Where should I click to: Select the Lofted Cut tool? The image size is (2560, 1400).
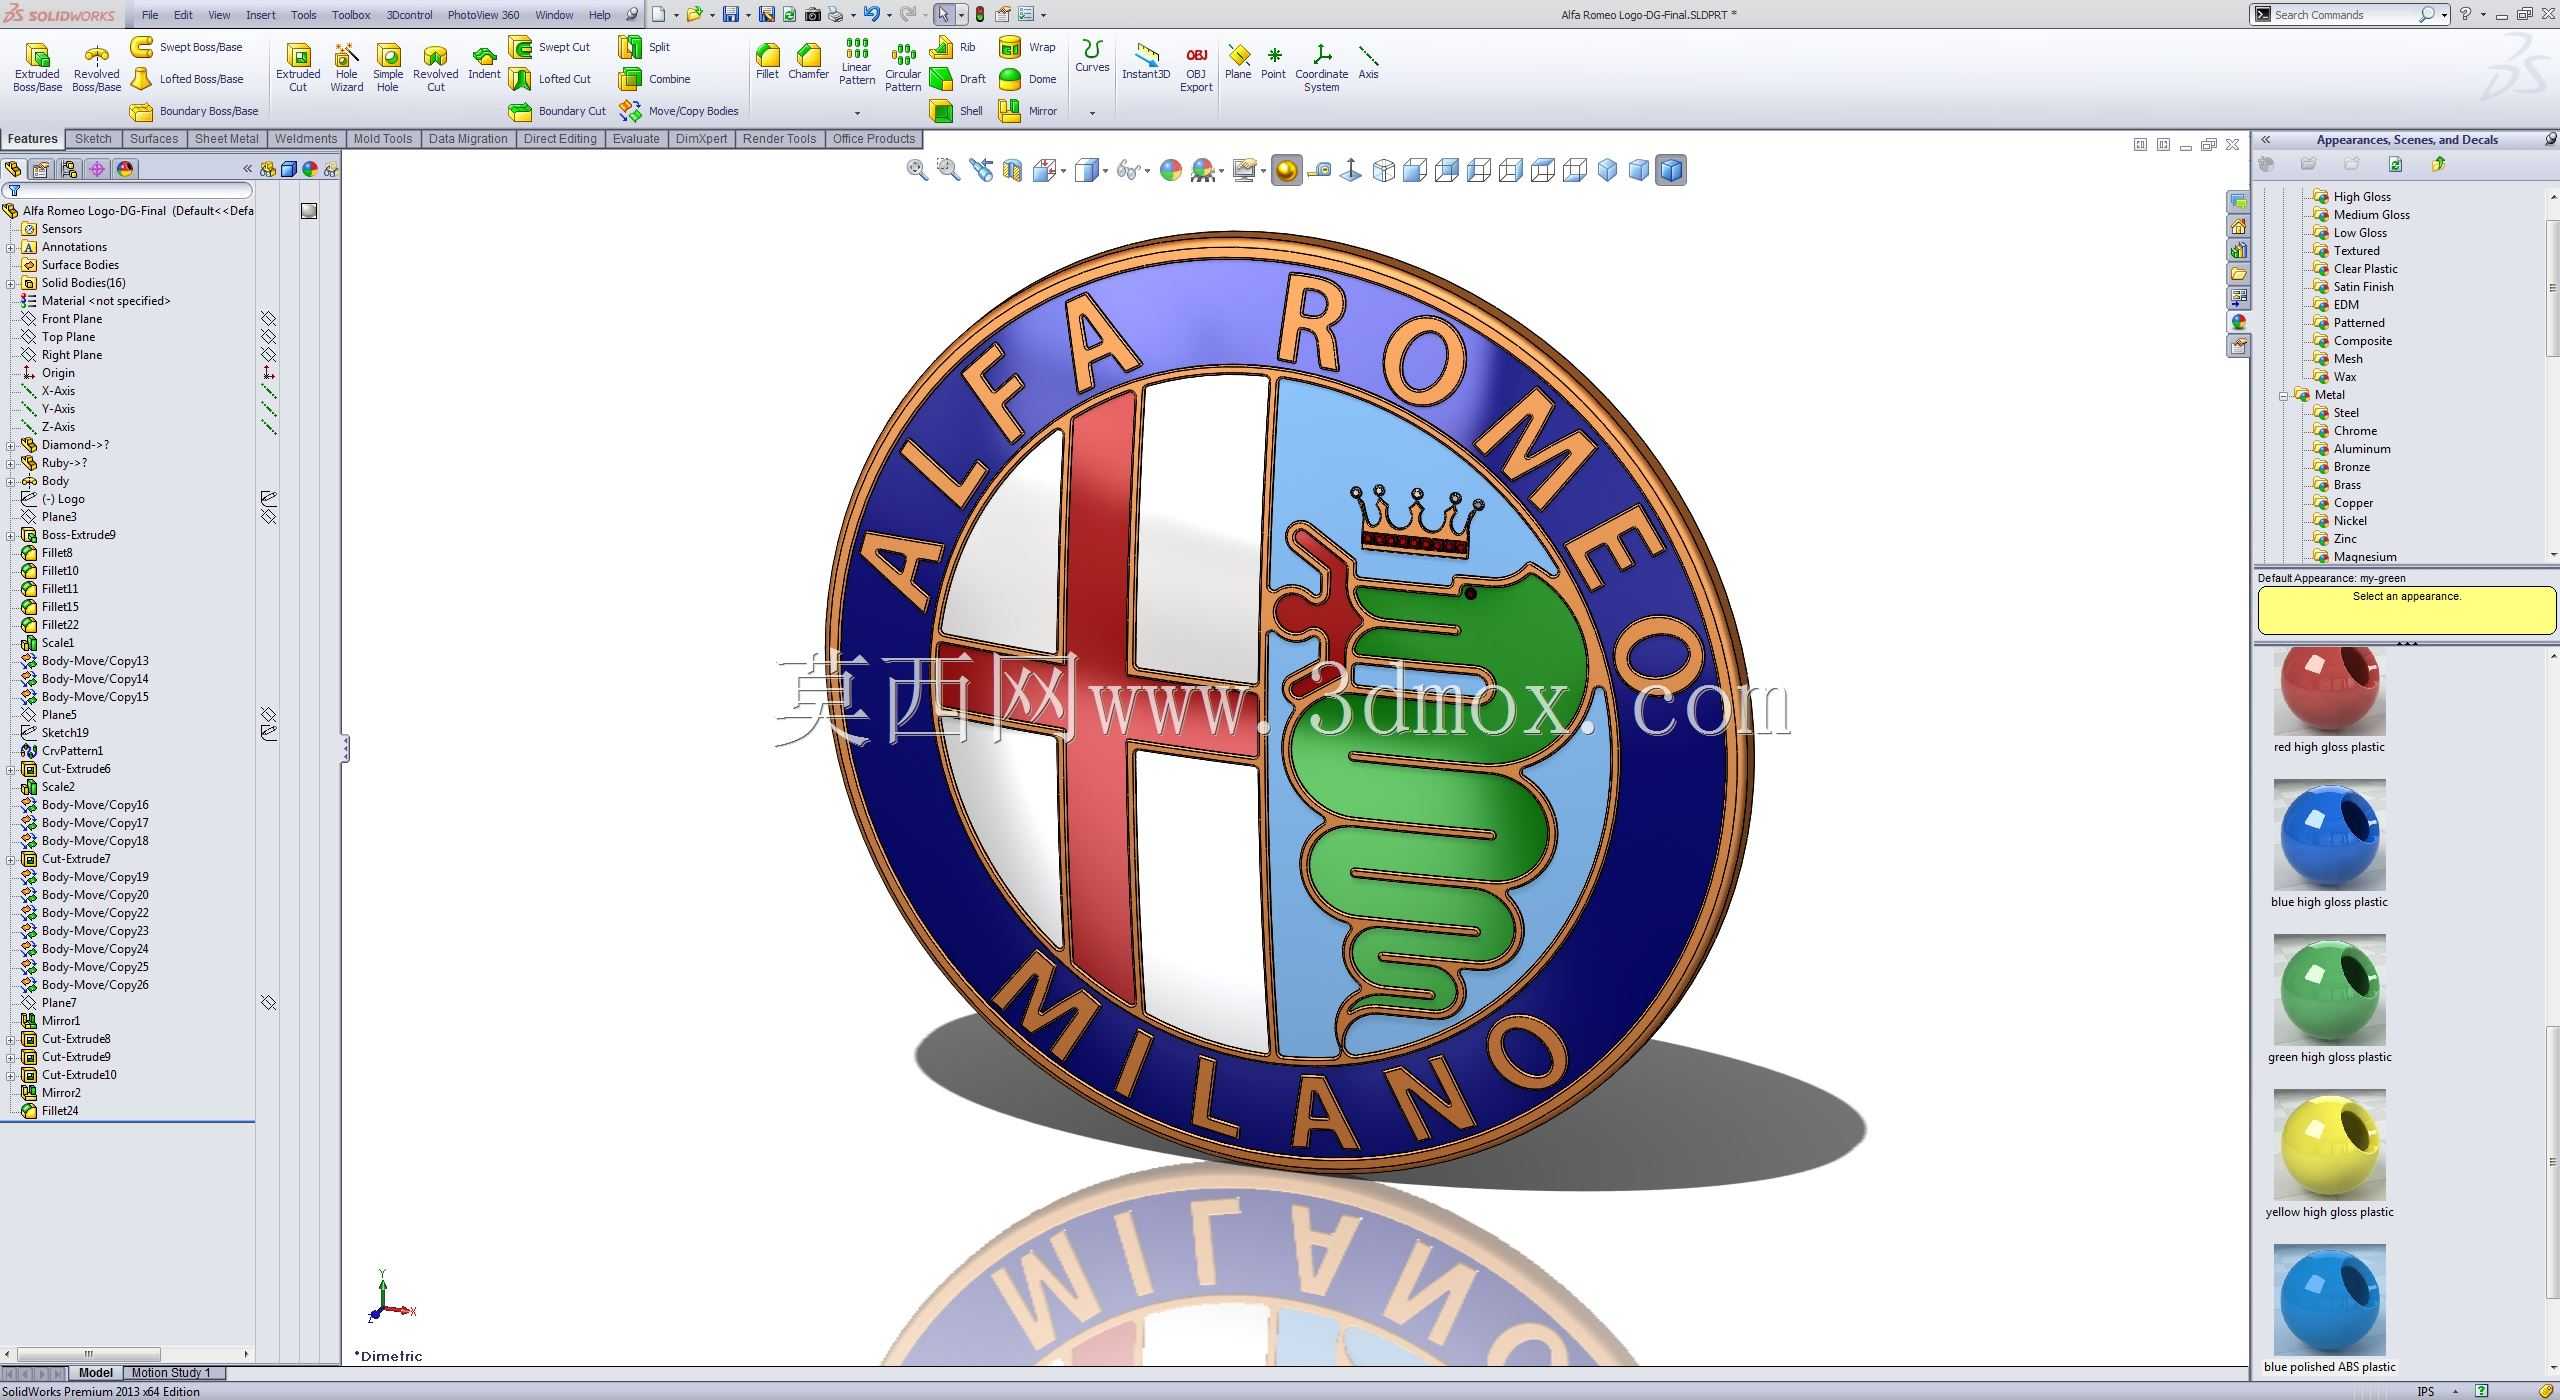[550, 79]
